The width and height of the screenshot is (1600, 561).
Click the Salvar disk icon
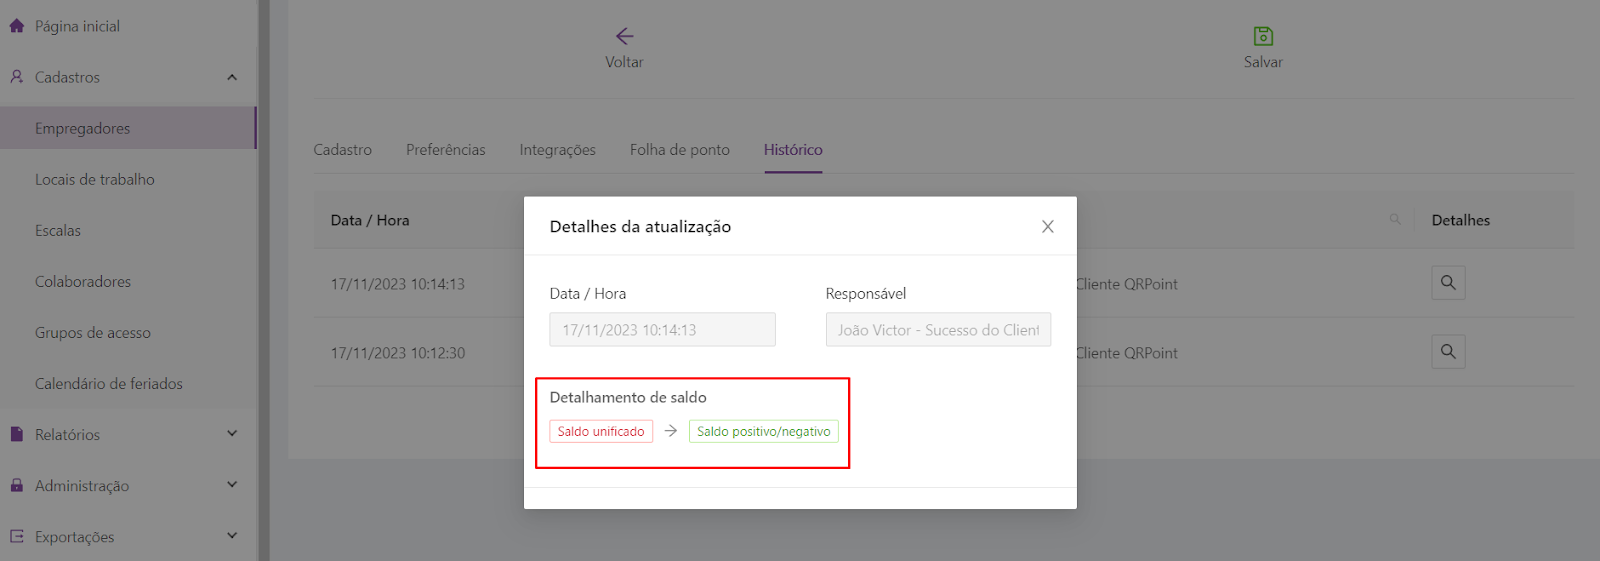[1263, 37]
